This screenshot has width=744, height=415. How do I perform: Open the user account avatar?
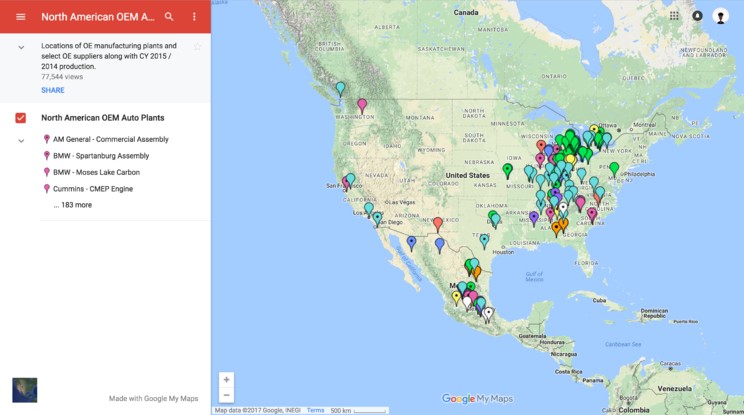point(720,16)
